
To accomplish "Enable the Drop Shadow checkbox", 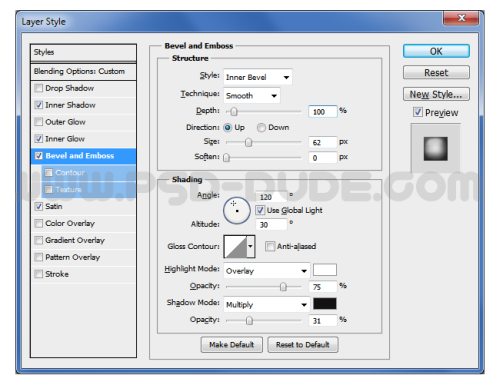I will point(39,88).
